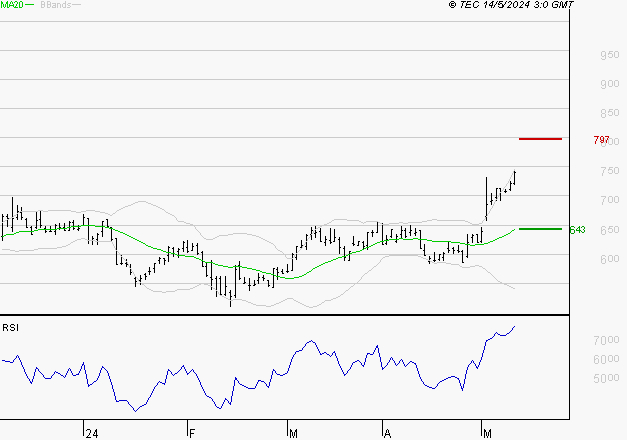
Task: Click the M March date axis label
Action: click(293, 434)
